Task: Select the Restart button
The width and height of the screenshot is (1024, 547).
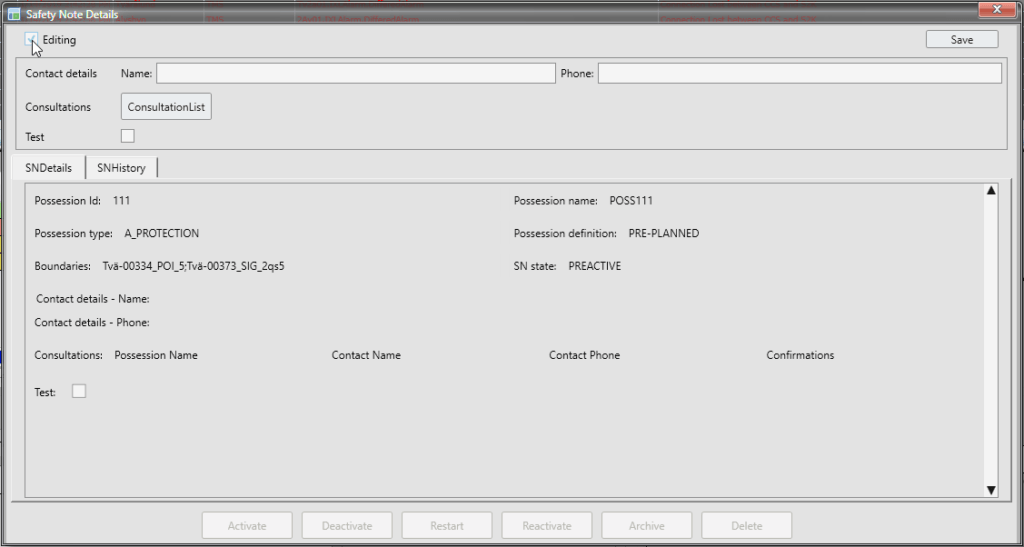Action: [x=447, y=526]
